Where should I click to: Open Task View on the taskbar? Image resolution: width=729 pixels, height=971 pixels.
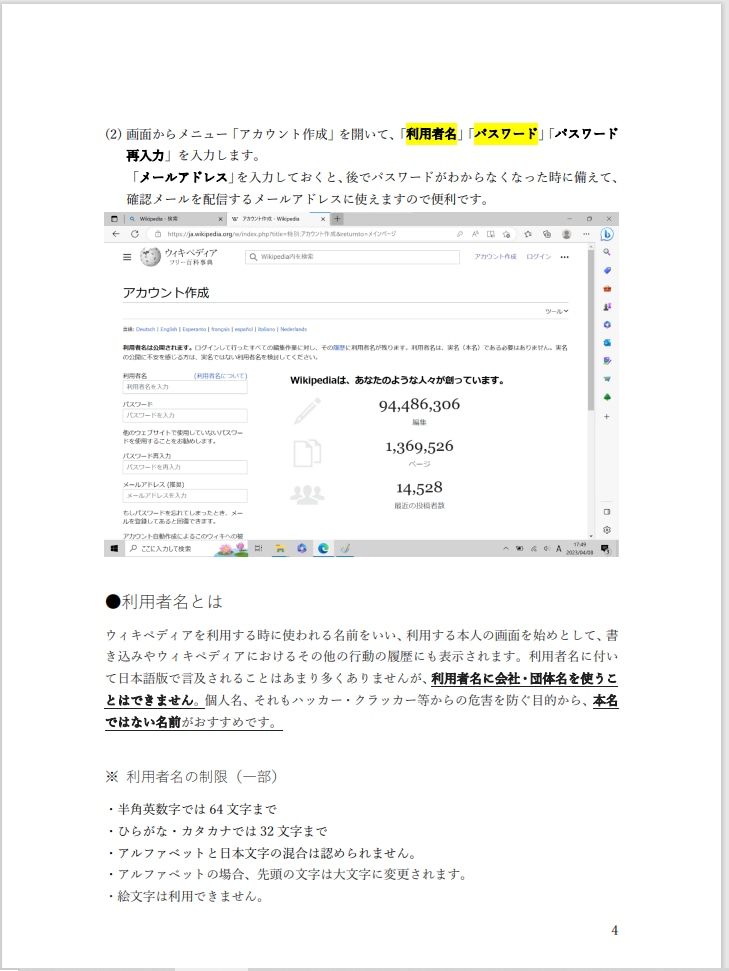click(258, 549)
